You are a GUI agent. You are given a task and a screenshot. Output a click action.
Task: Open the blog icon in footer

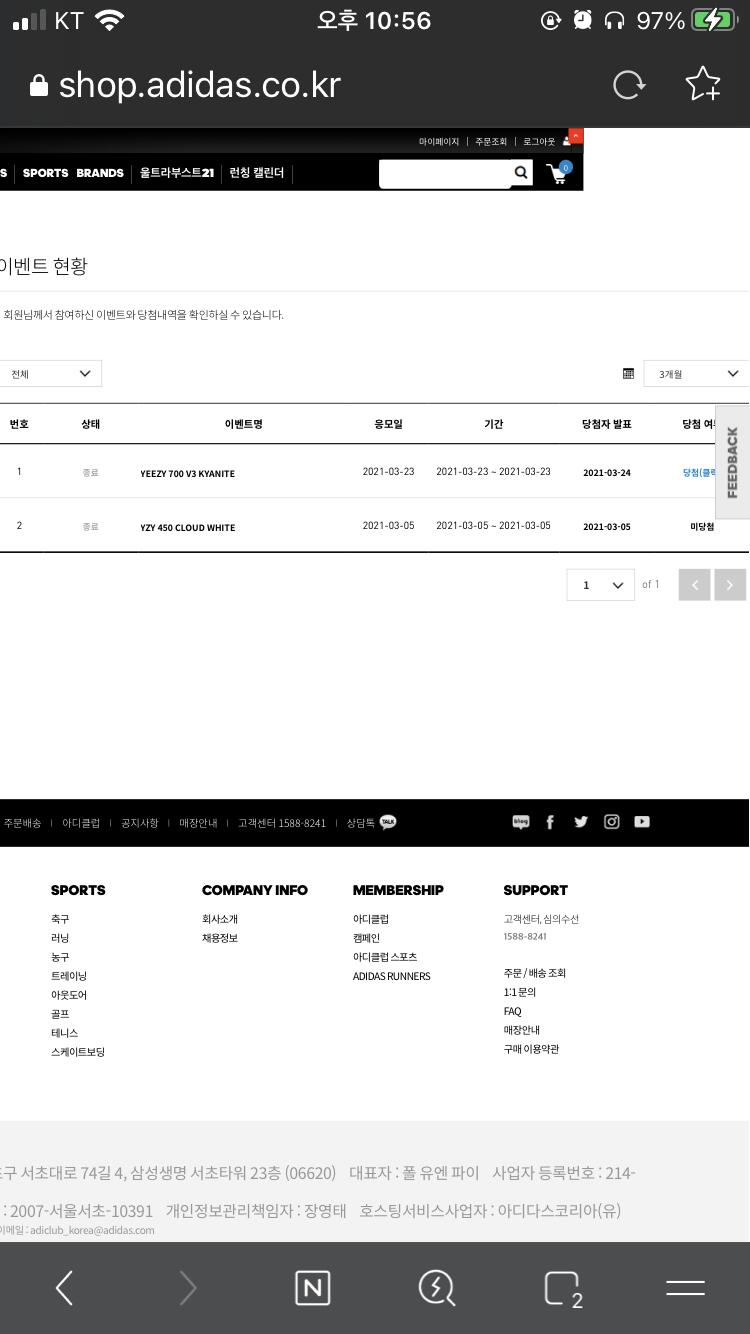tap(521, 822)
